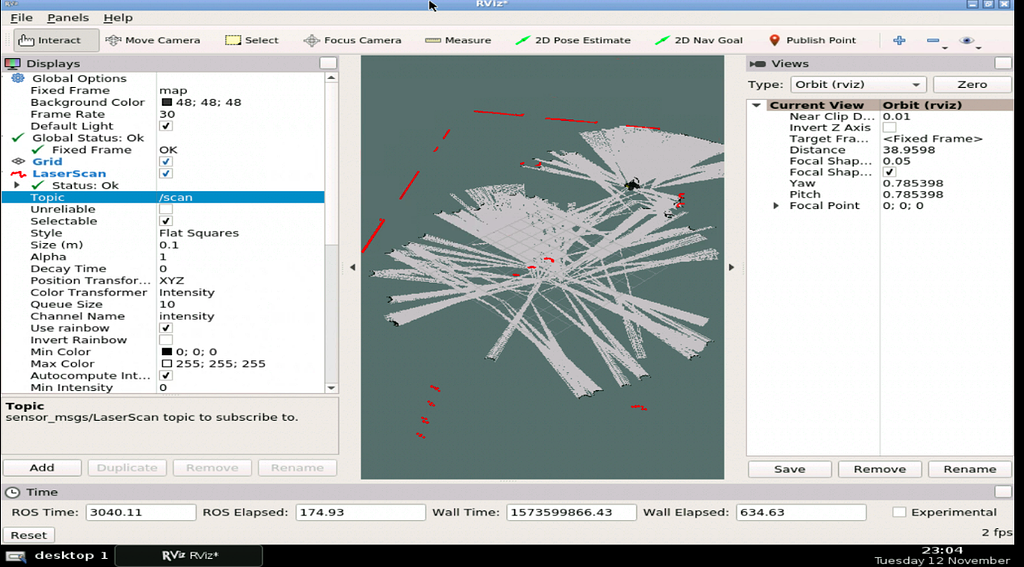
Task: Click the Max Color white swatch
Action: click(166, 364)
